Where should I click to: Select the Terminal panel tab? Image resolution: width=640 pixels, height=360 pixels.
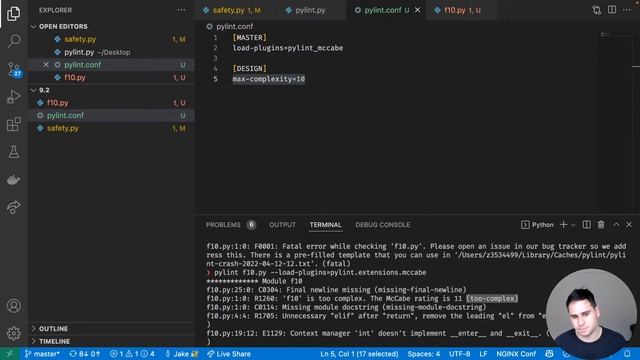click(x=325, y=225)
